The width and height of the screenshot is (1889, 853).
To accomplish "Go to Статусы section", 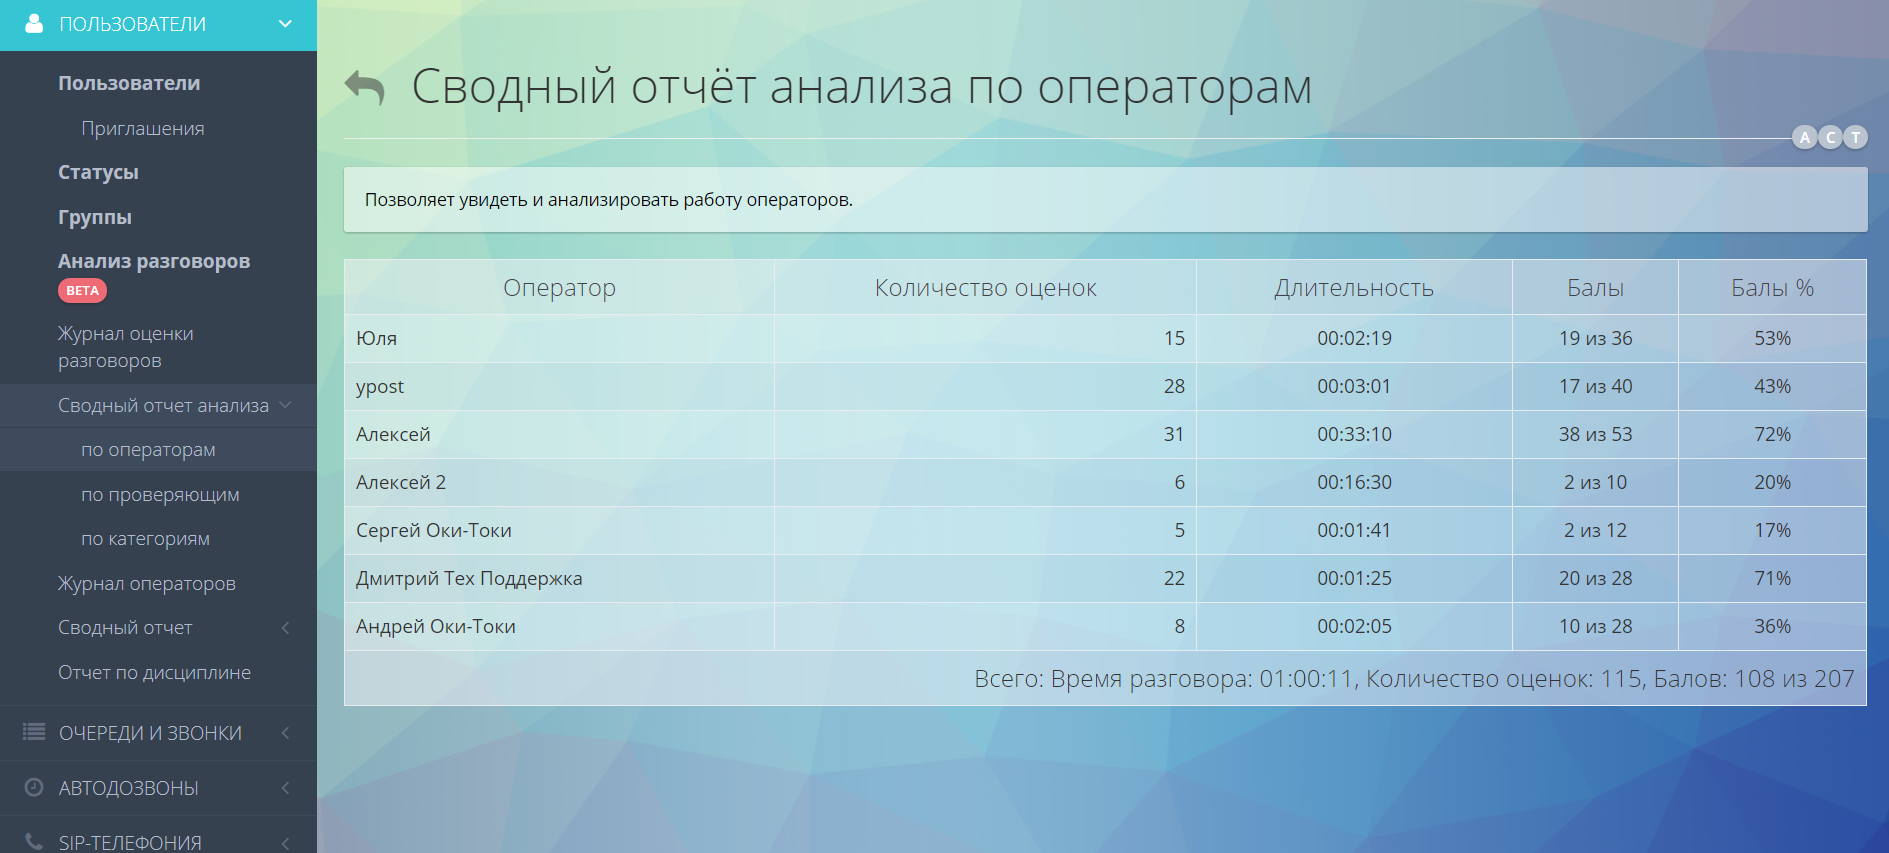I will pyautogui.click(x=98, y=172).
